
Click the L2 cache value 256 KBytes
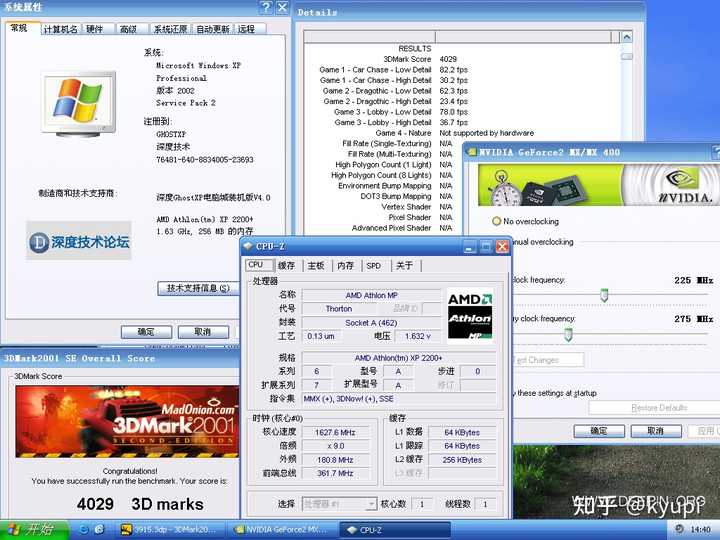pos(462,460)
